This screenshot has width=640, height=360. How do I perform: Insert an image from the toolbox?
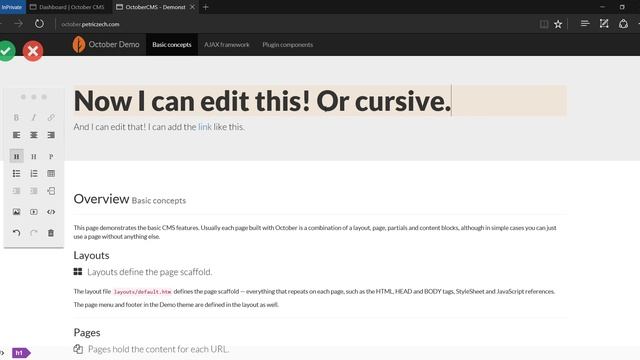click(x=16, y=212)
